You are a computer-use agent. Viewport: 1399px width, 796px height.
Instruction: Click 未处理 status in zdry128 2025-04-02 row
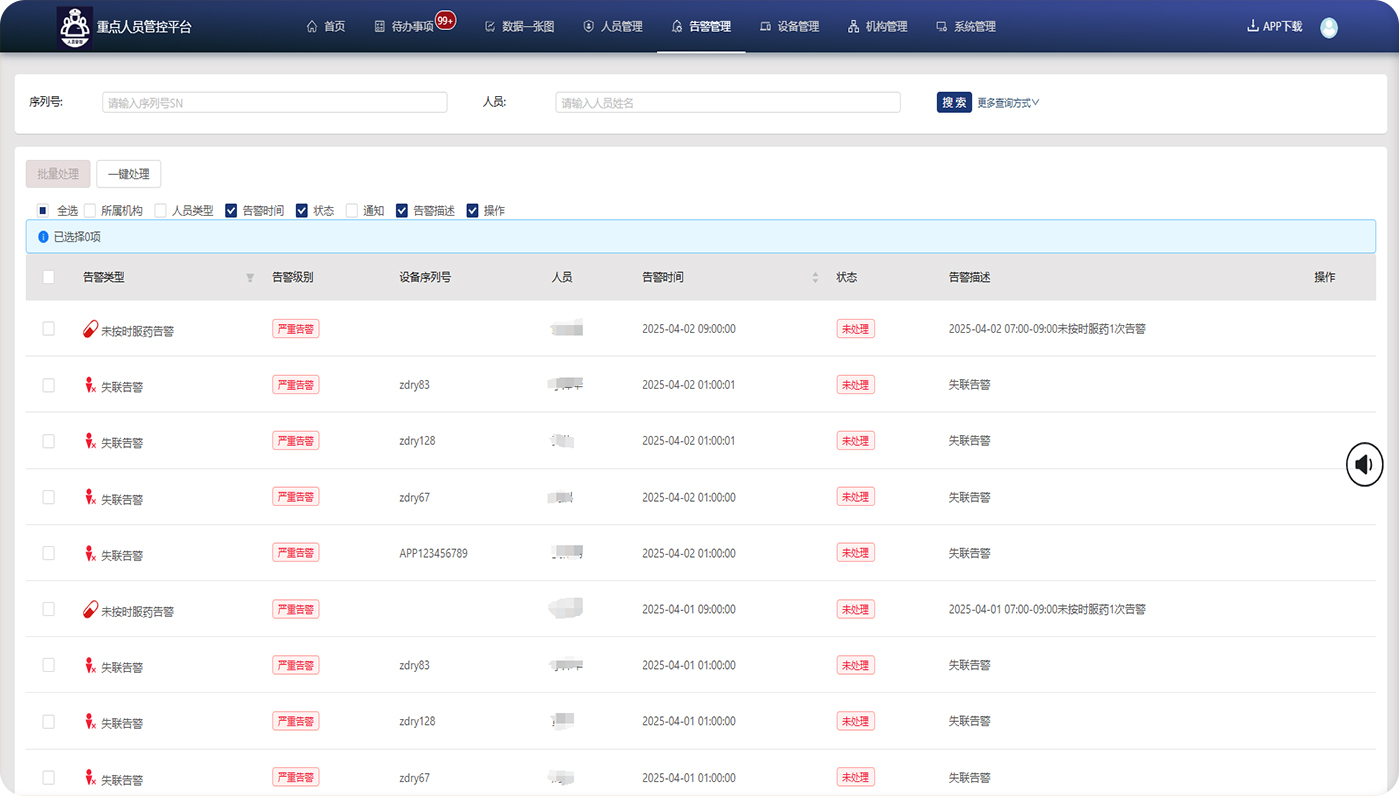855,441
